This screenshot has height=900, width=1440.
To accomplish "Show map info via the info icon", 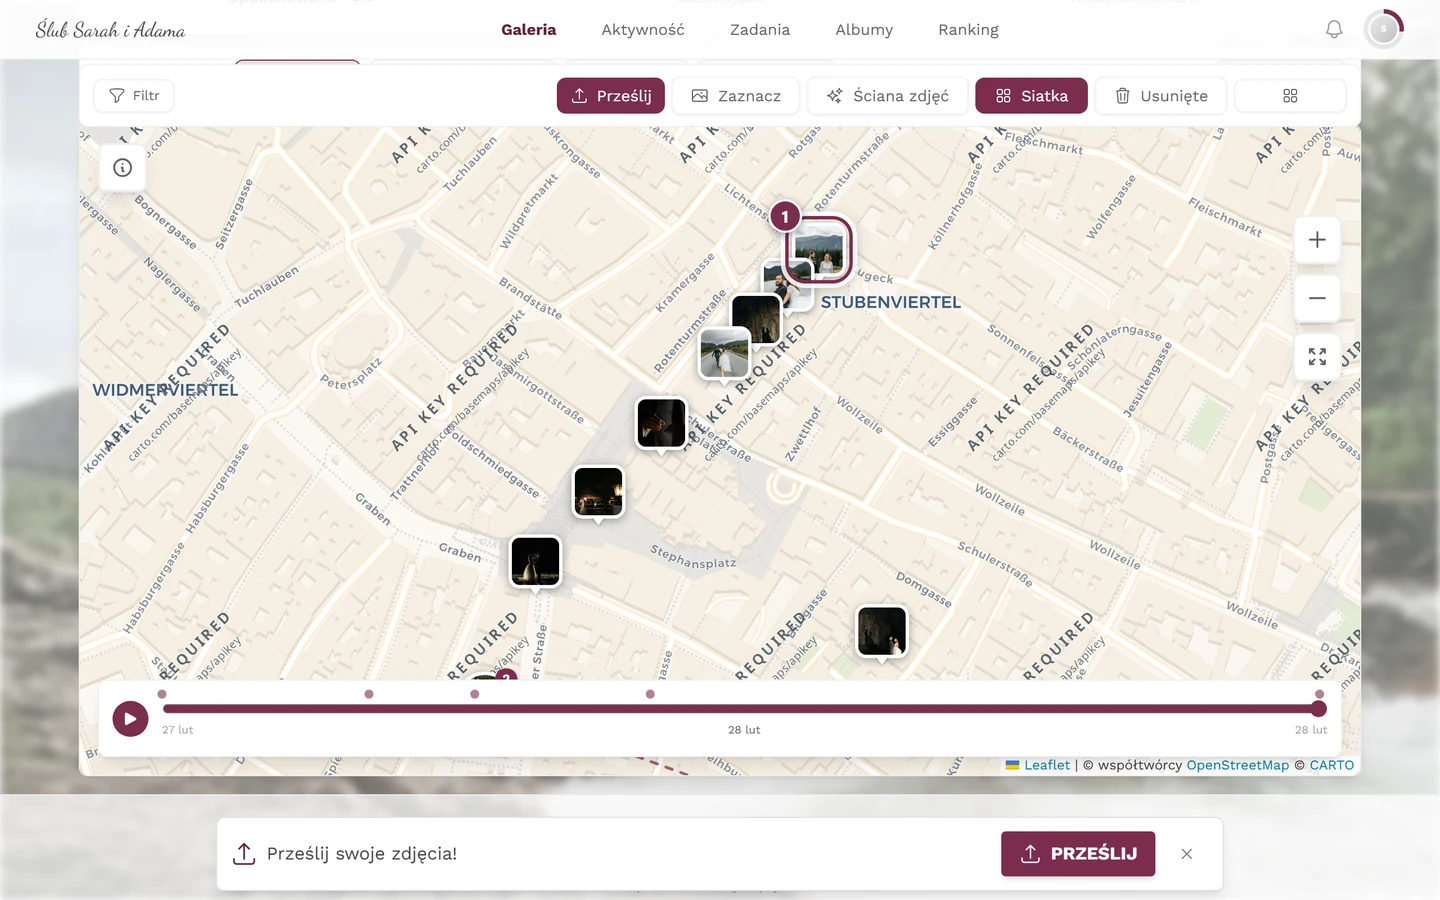I will pos(123,168).
